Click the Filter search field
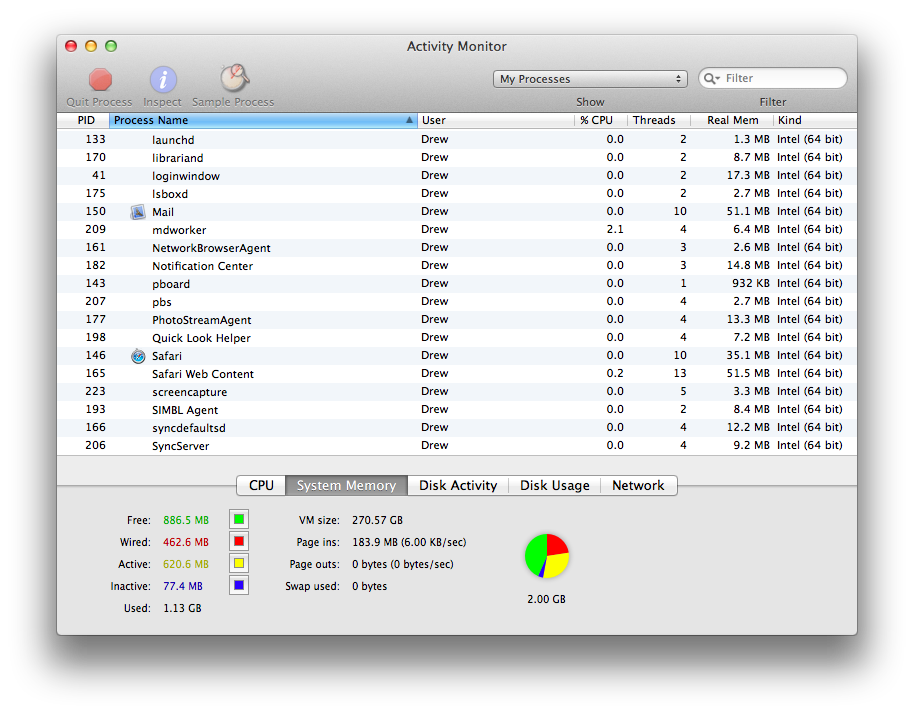 click(x=773, y=79)
